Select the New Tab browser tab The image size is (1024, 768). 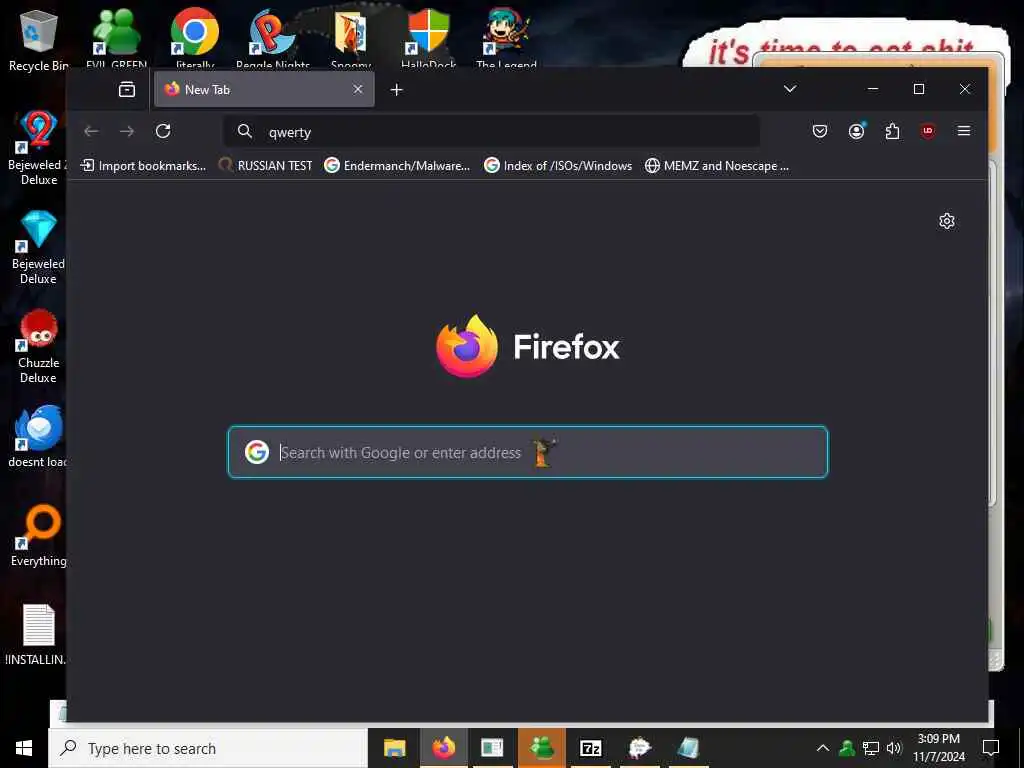(x=264, y=89)
